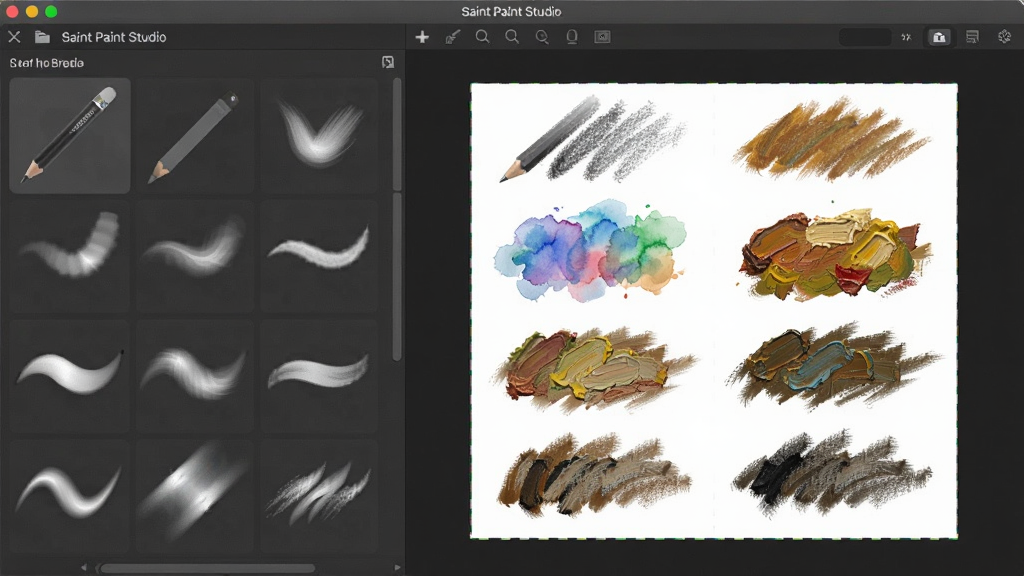This screenshot has width=1024, height=576.
Task: Click the horizontal scrollbar thumb under the brushes
Action: tap(208, 568)
